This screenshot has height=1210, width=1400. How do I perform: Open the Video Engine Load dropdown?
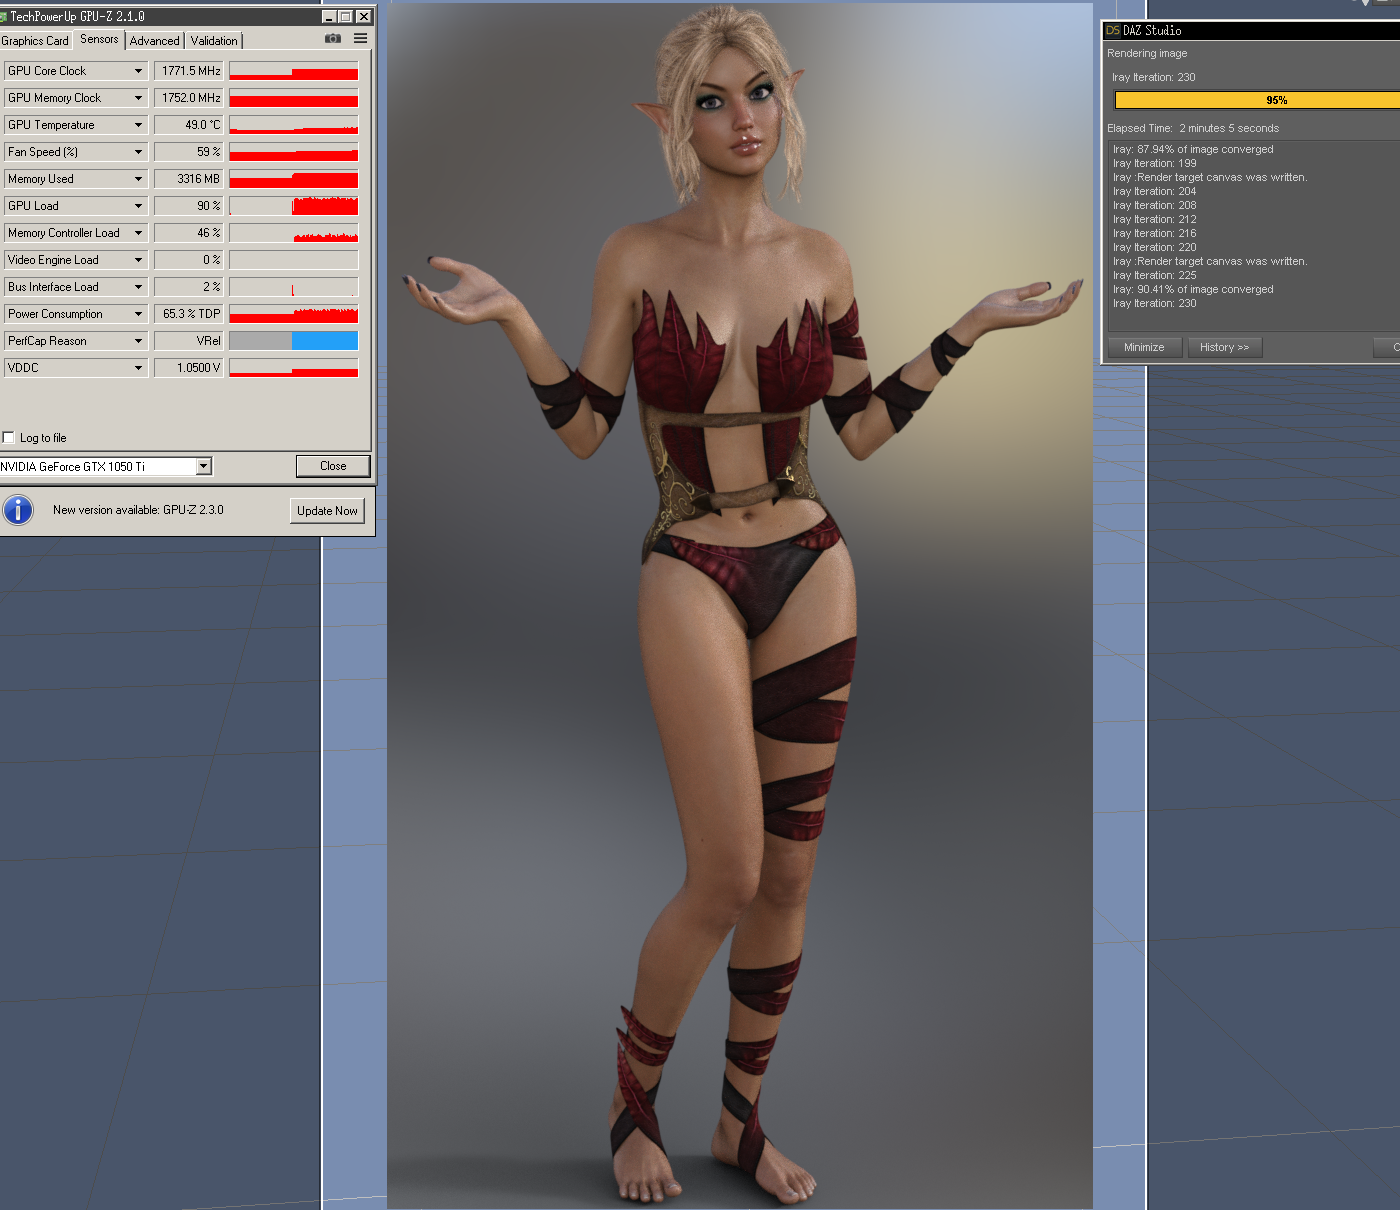click(138, 260)
